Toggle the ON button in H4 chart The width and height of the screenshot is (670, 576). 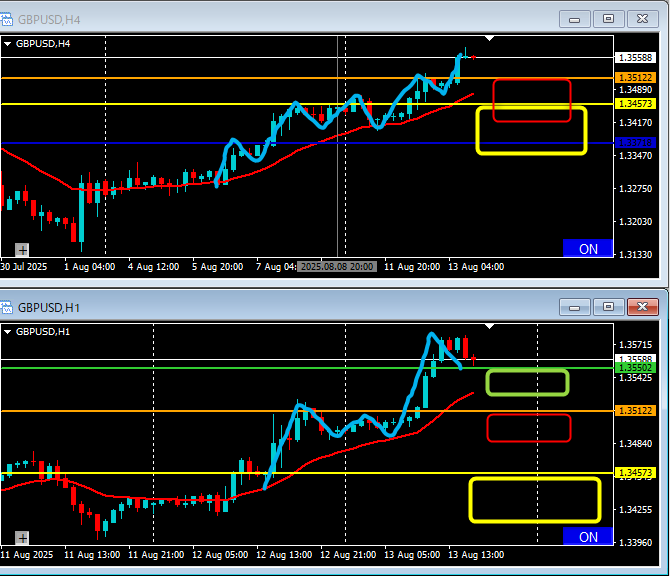point(588,248)
